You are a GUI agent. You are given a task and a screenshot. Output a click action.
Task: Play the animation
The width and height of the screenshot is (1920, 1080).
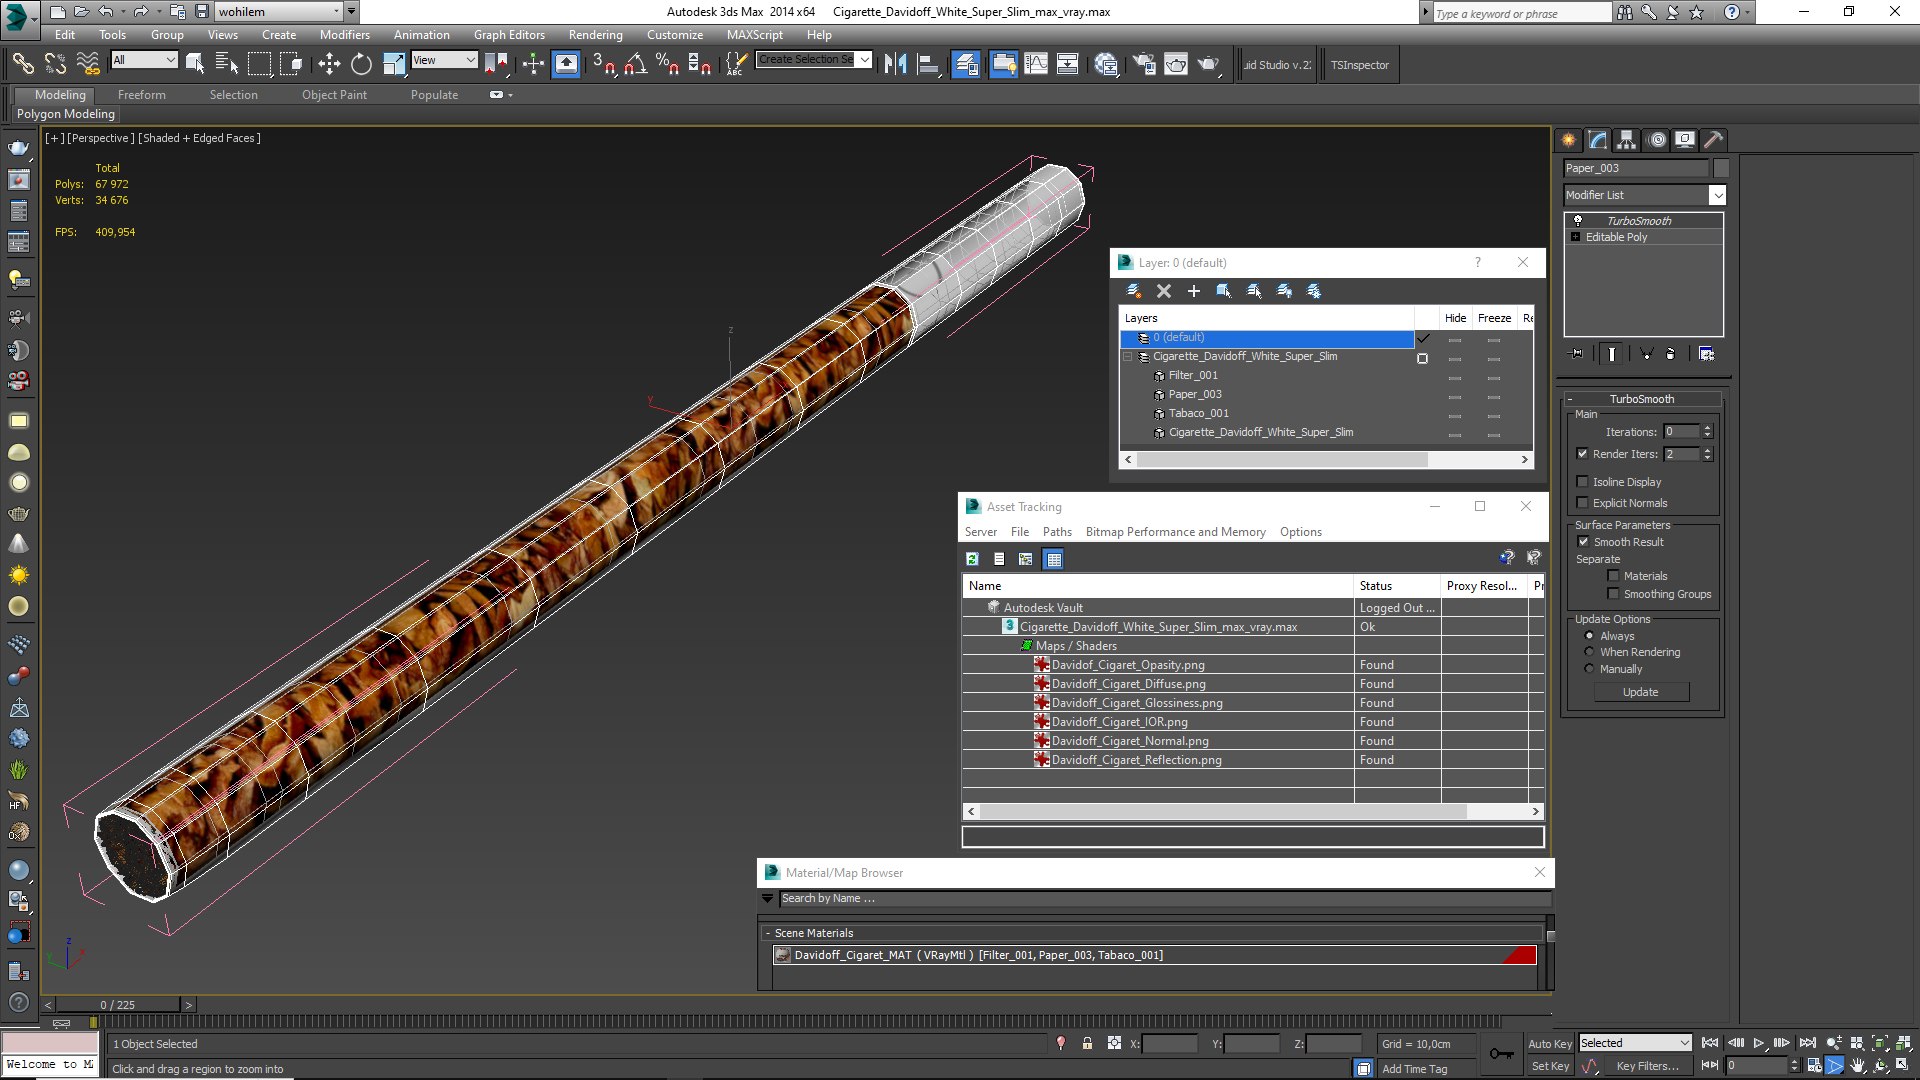tap(1759, 1043)
